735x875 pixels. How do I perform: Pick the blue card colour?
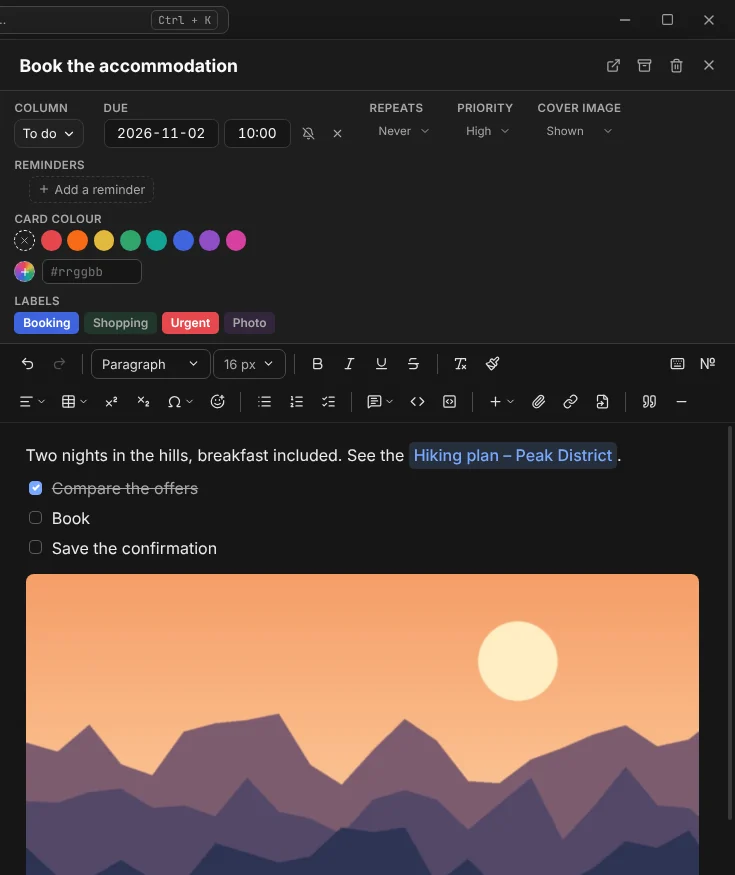tap(183, 241)
